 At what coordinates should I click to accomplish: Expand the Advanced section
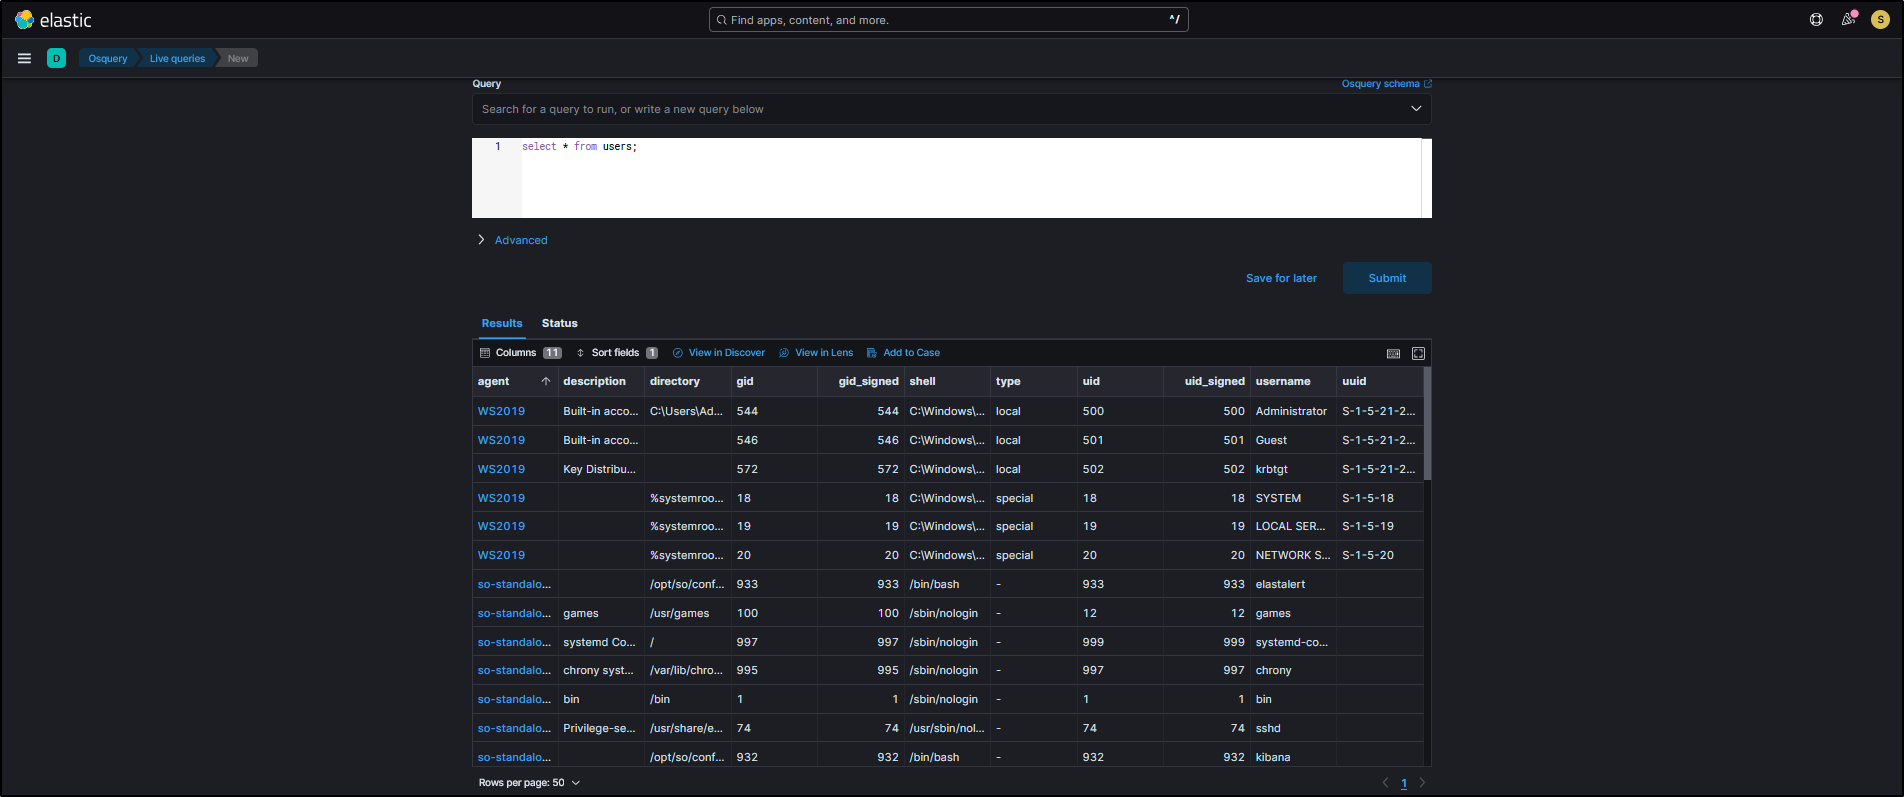(x=520, y=240)
